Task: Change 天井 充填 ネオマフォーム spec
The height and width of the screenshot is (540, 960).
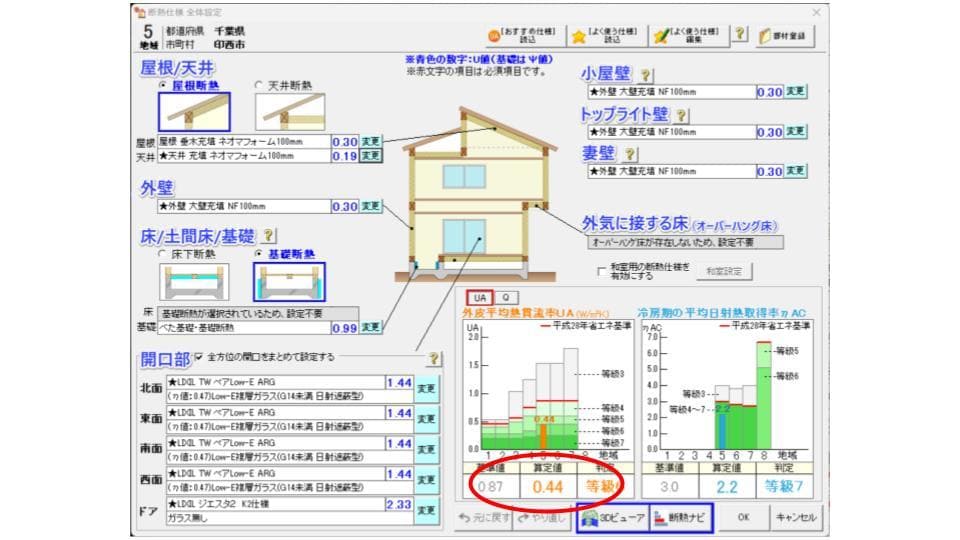Action: [370, 156]
